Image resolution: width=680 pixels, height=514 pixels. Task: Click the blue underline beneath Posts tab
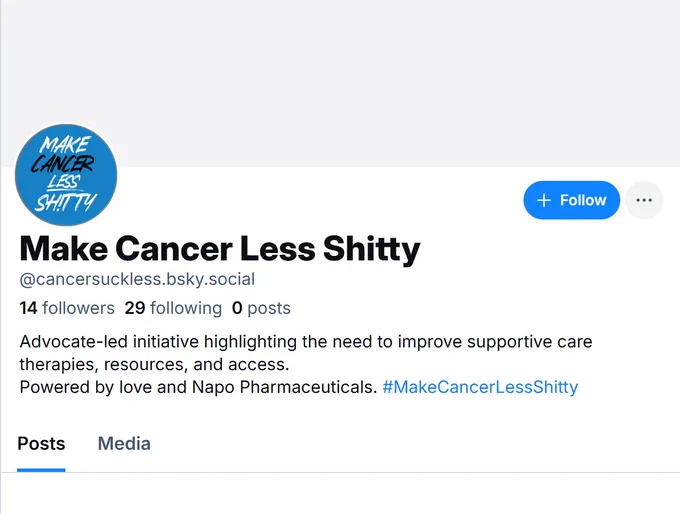pyautogui.click(x=41, y=470)
